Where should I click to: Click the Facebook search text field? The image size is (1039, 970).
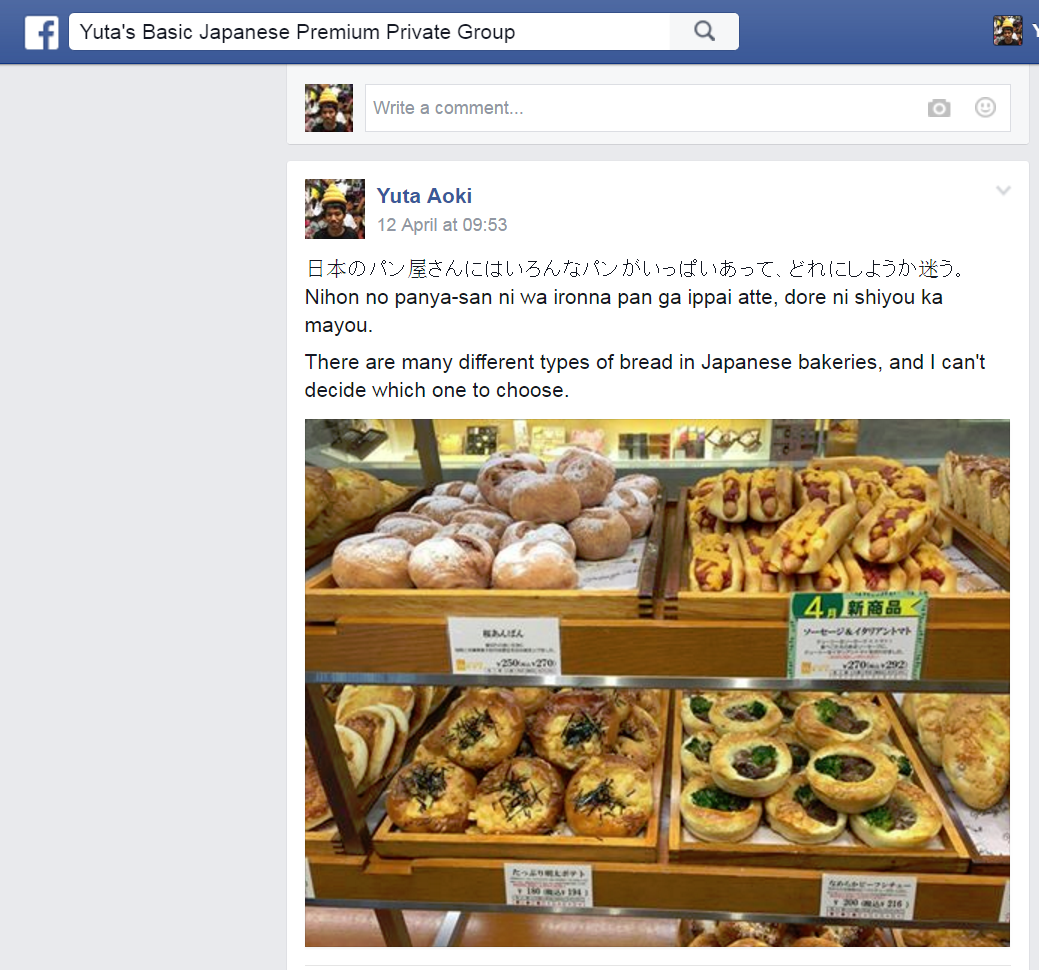coord(370,32)
